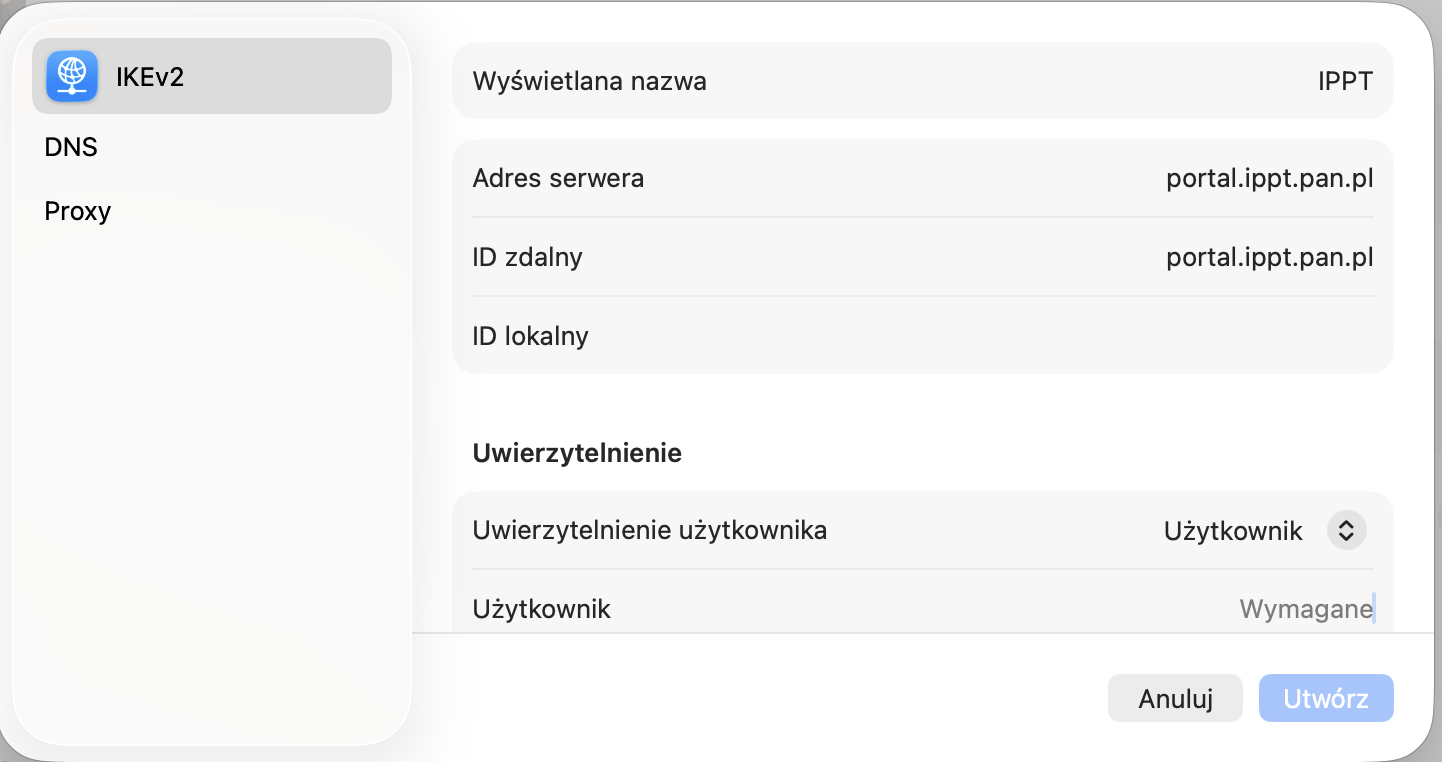The width and height of the screenshot is (1442, 762).
Task: Click the IKEv2 globe network icon
Action: 72,76
